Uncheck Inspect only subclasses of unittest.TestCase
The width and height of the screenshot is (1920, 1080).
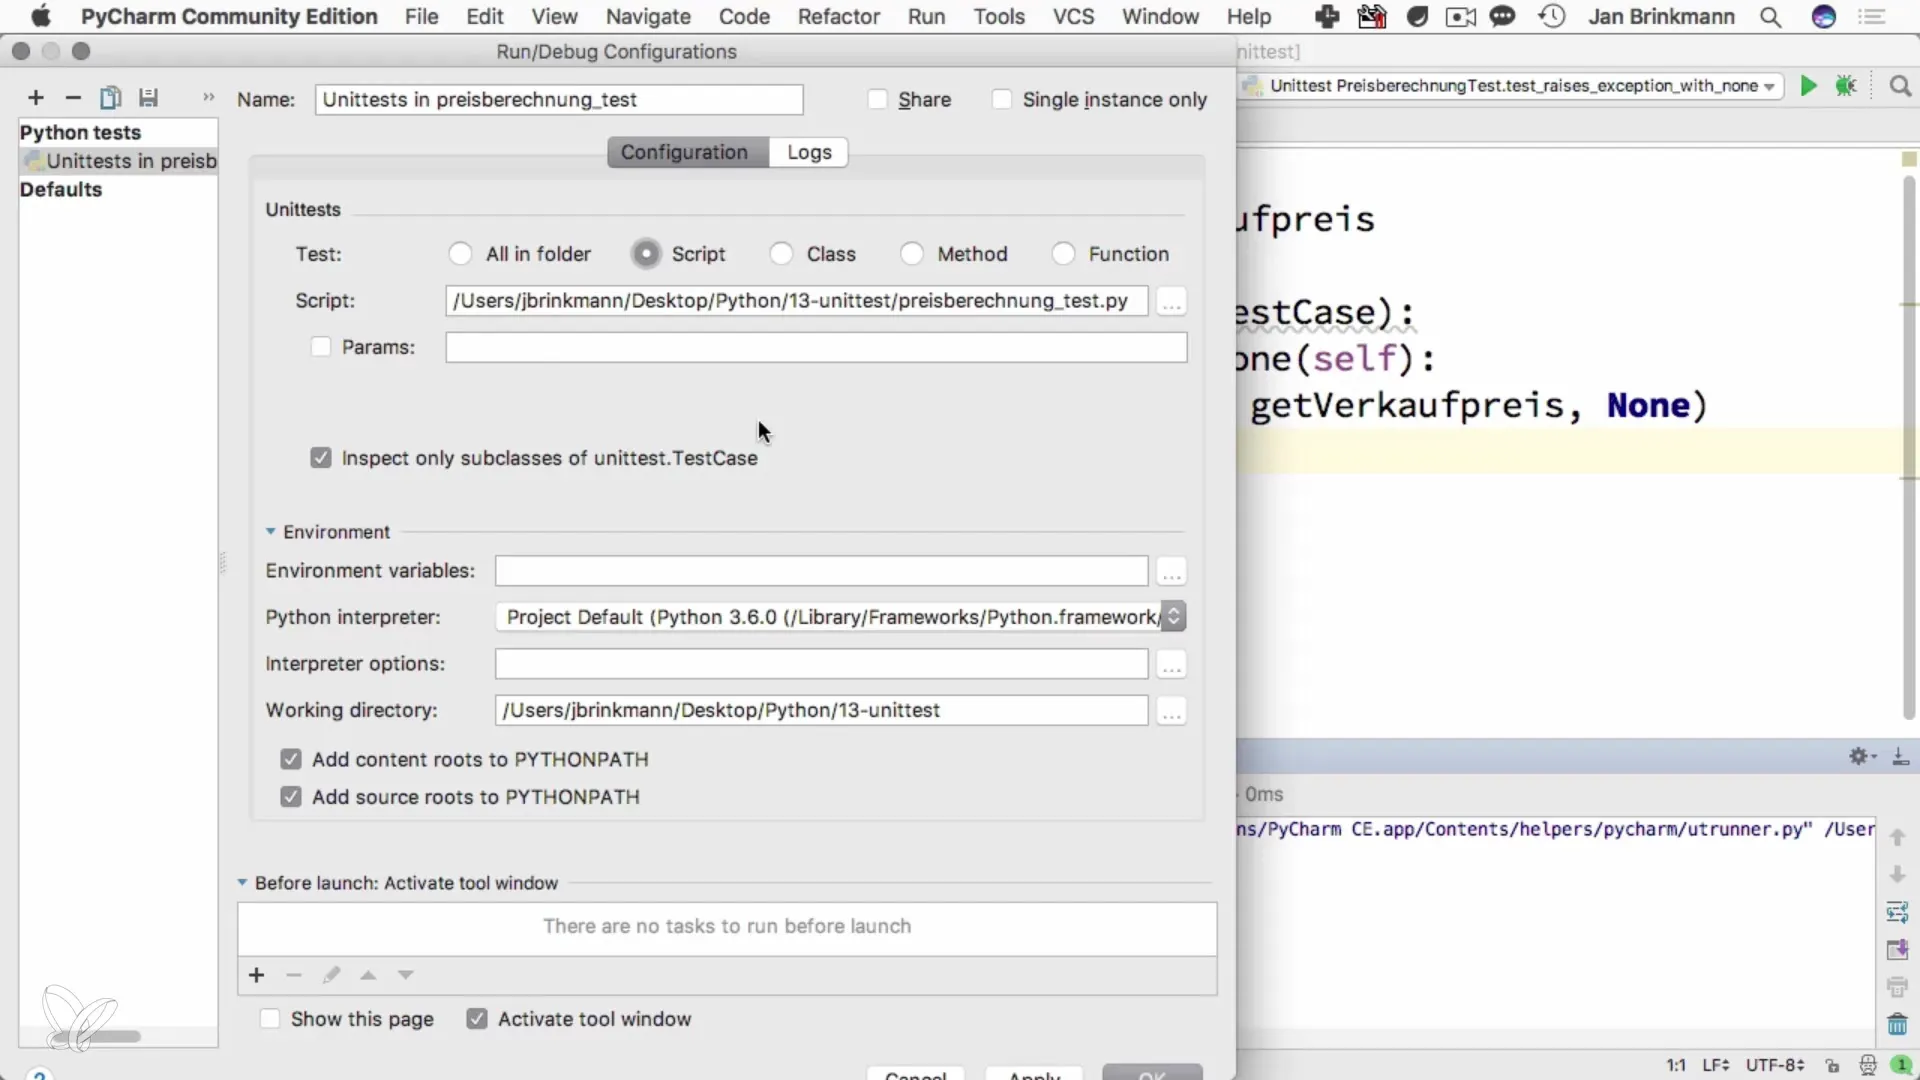tap(320, 458)
